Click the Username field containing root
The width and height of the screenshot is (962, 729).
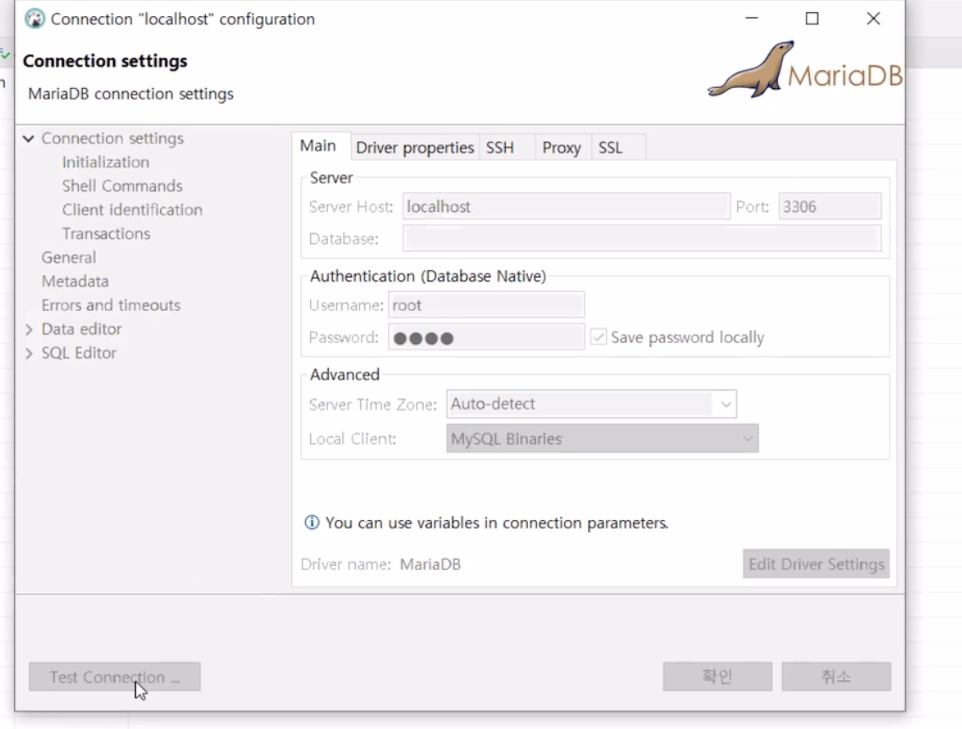coord(487,306)
